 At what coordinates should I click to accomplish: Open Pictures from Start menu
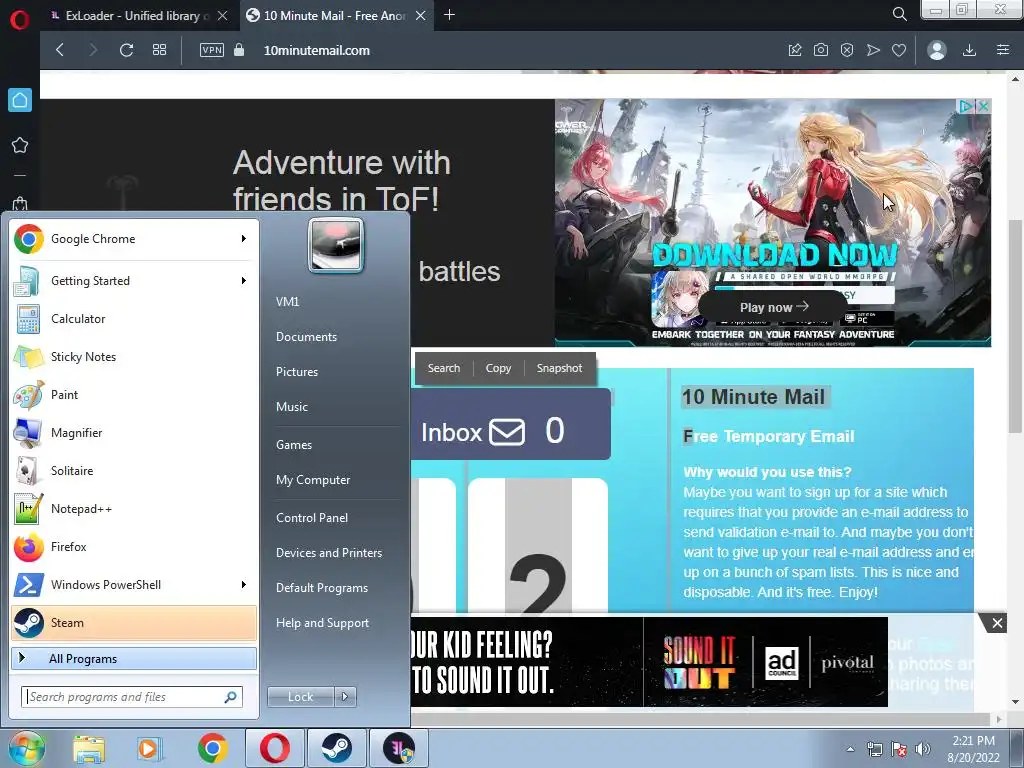point(297,372)
